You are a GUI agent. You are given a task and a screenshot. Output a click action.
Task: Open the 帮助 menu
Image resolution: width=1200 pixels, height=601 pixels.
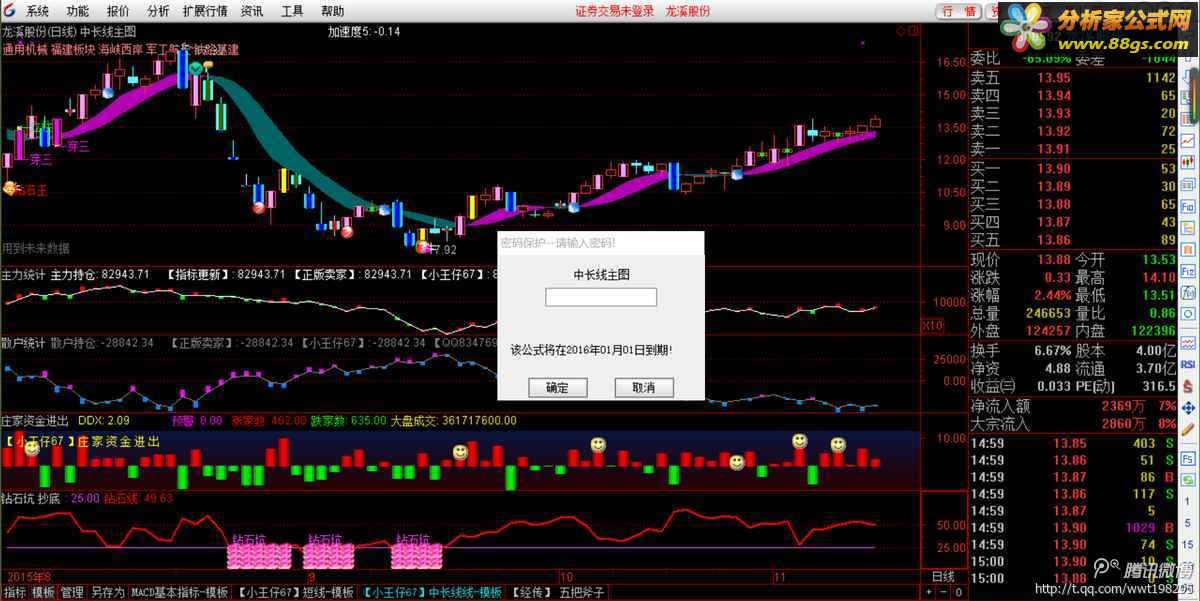(x=333, y=11)
